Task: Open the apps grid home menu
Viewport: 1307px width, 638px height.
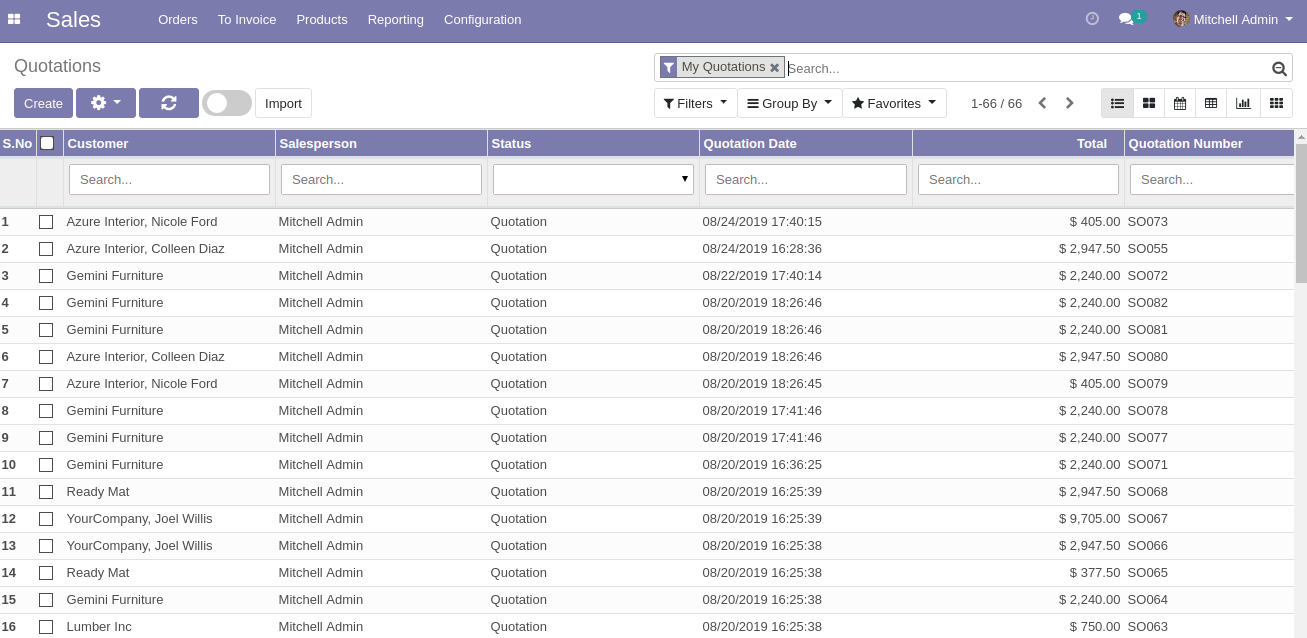Action: point(14,19)
